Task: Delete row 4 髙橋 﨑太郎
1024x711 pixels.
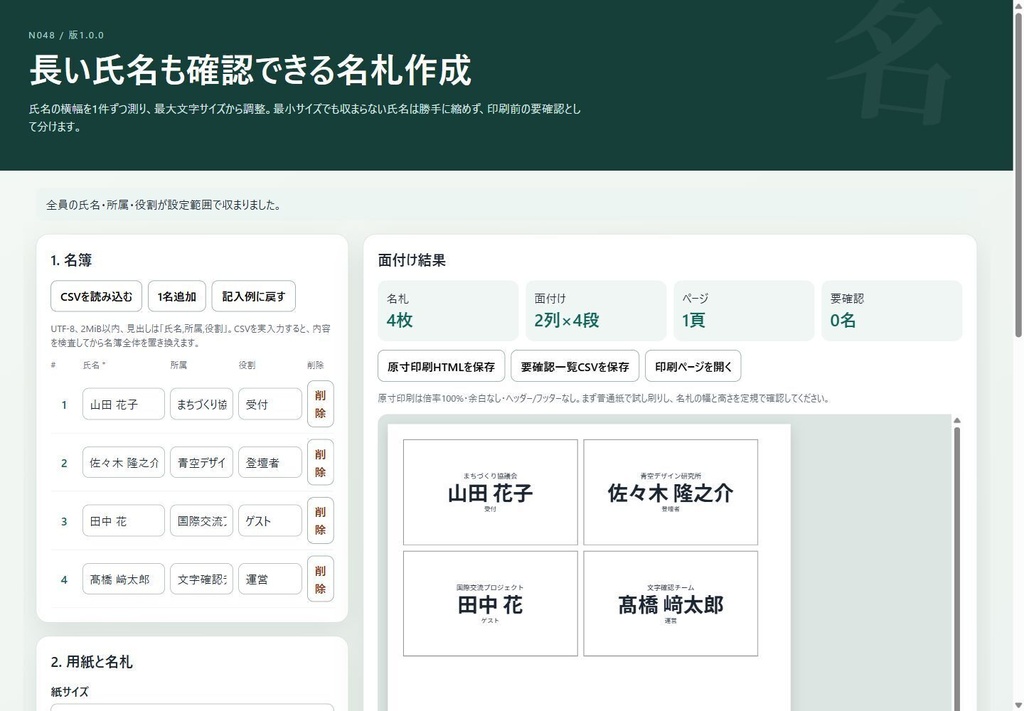Action: coord(320,579)
